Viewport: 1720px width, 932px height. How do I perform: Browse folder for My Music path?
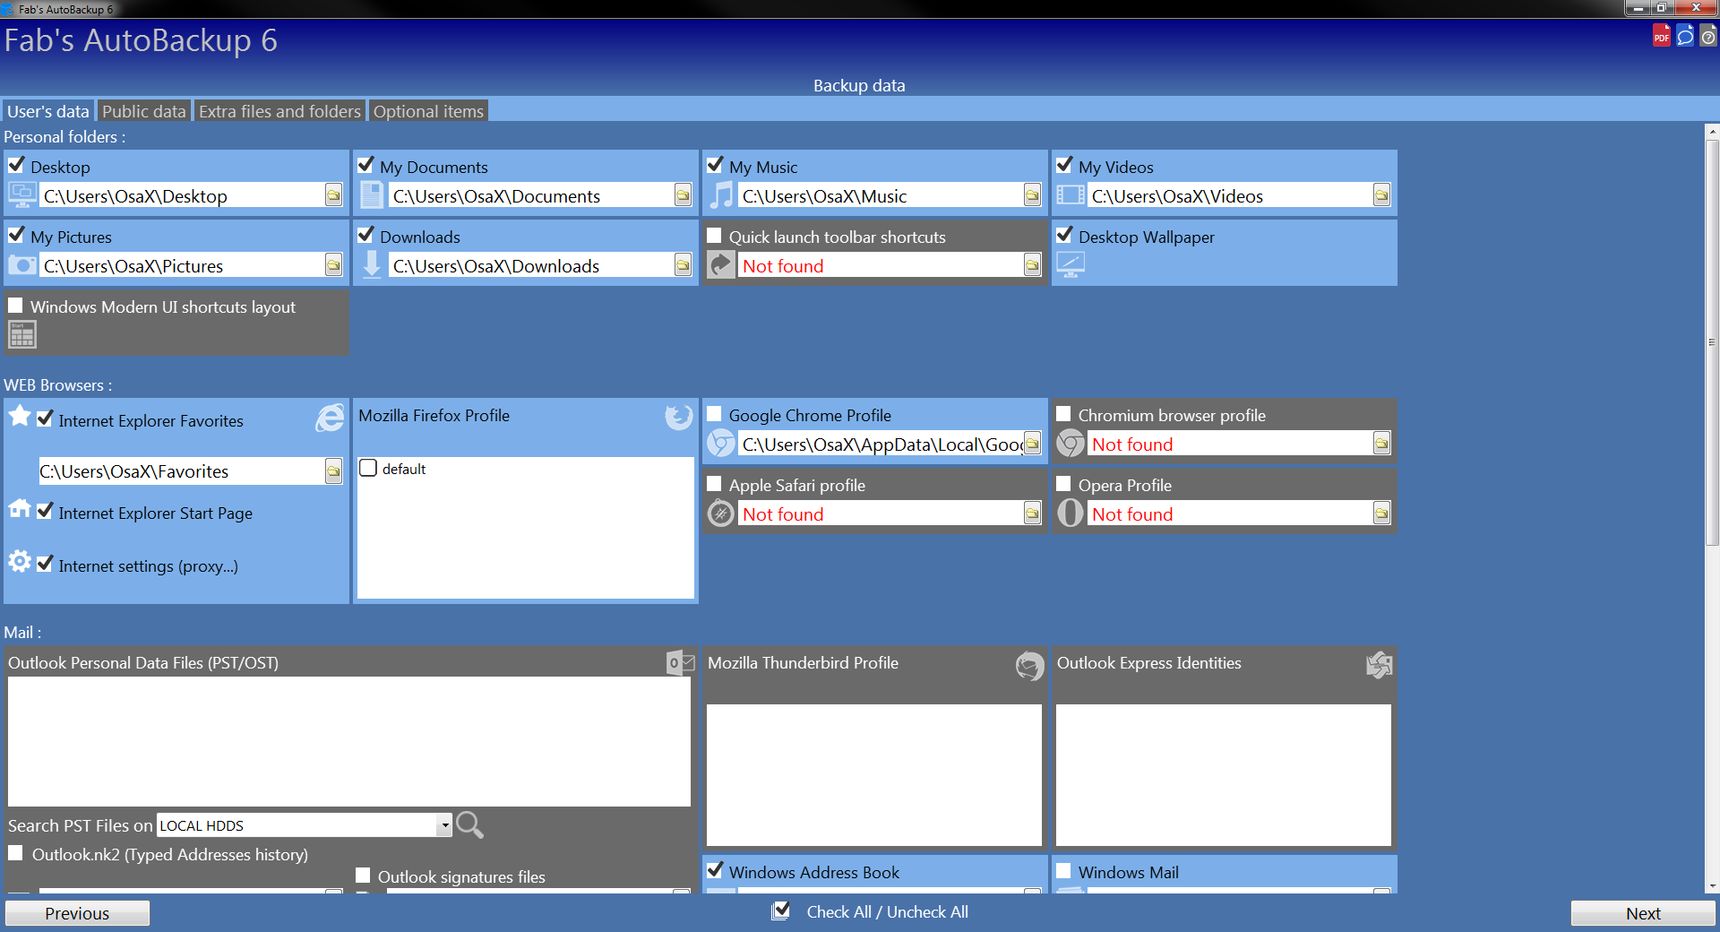tap(1032, 195)
